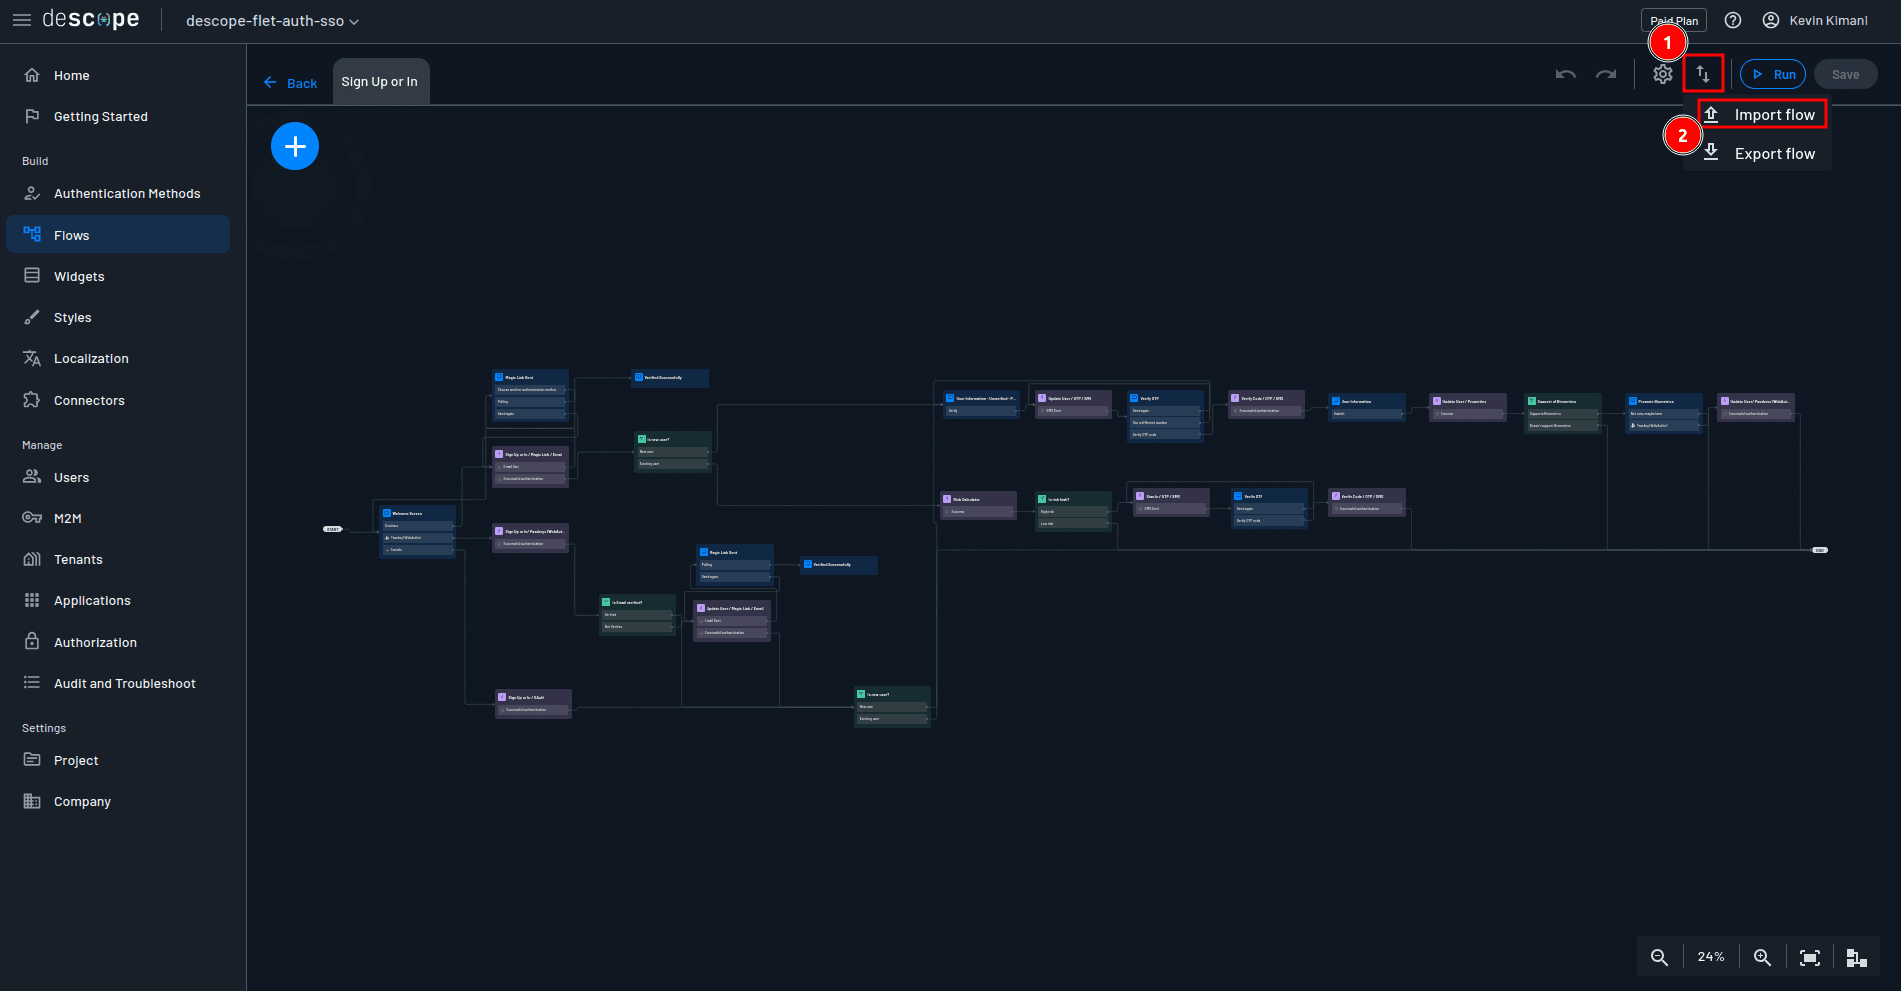Redo the flow change
Screen dimensions: 1901x991
(1606, 74)
